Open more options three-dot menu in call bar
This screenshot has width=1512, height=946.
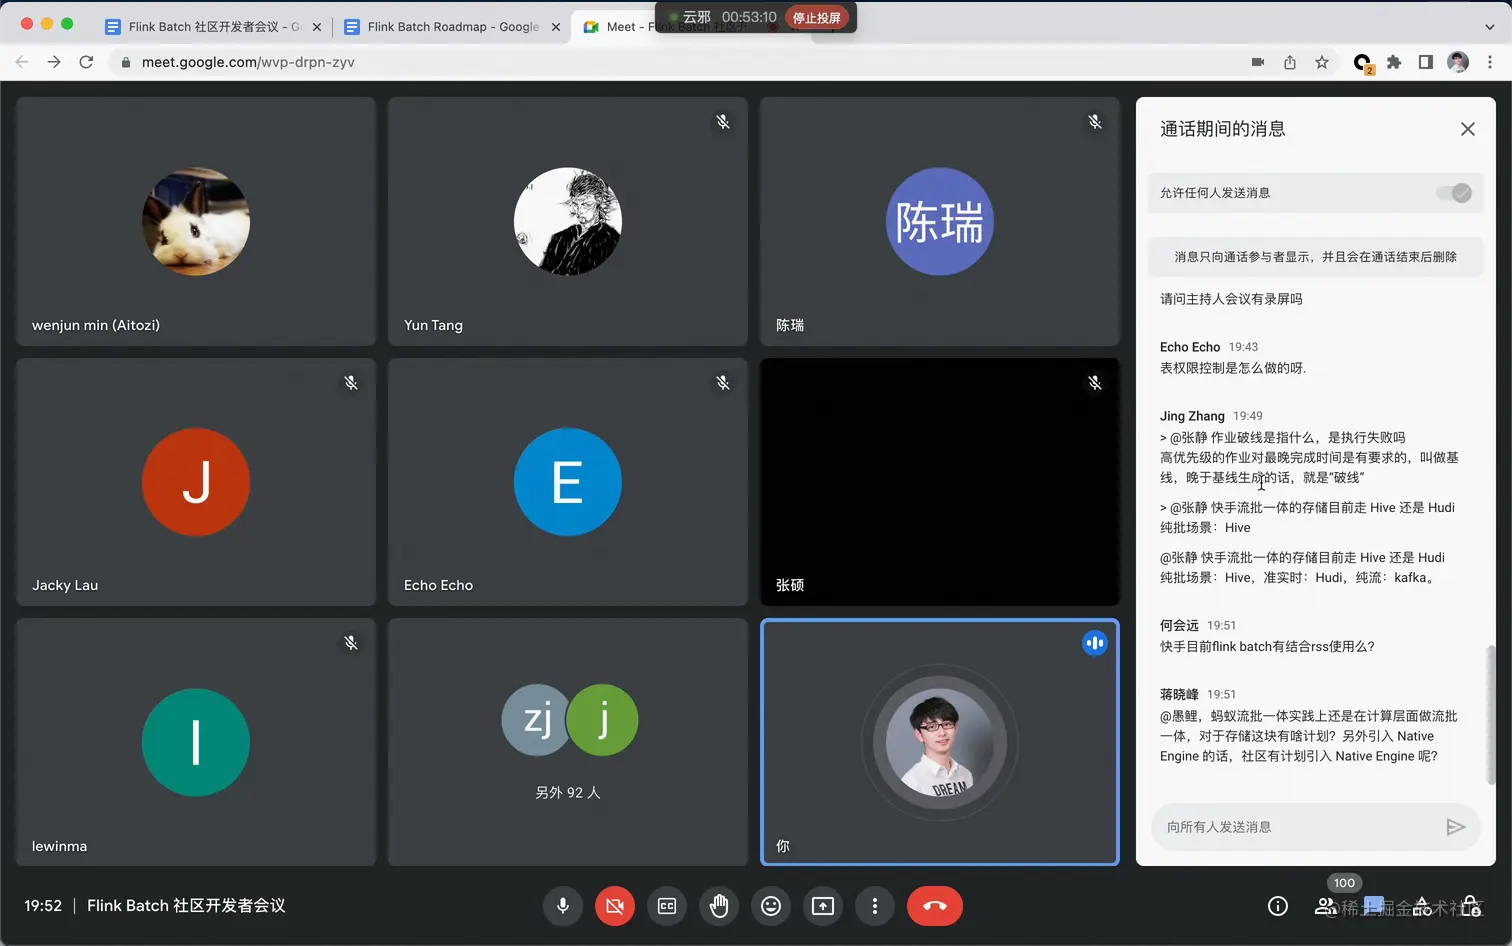tap(875, 906)
